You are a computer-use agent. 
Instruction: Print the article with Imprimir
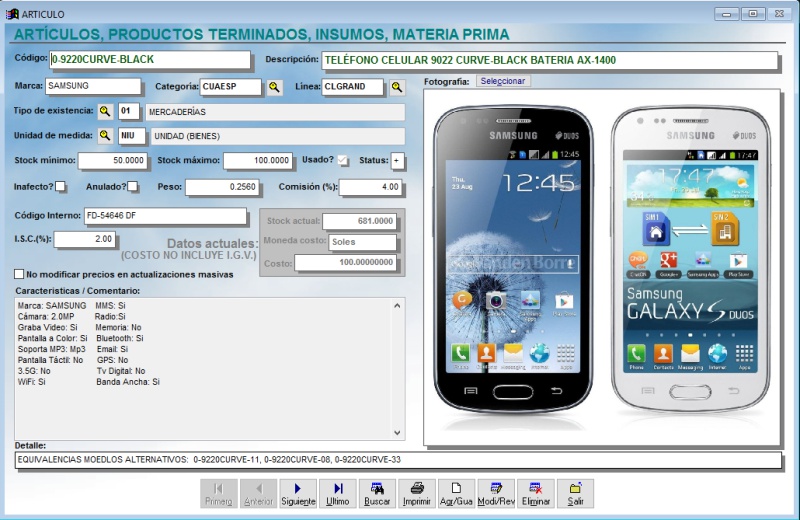click(x=417, y=493)
